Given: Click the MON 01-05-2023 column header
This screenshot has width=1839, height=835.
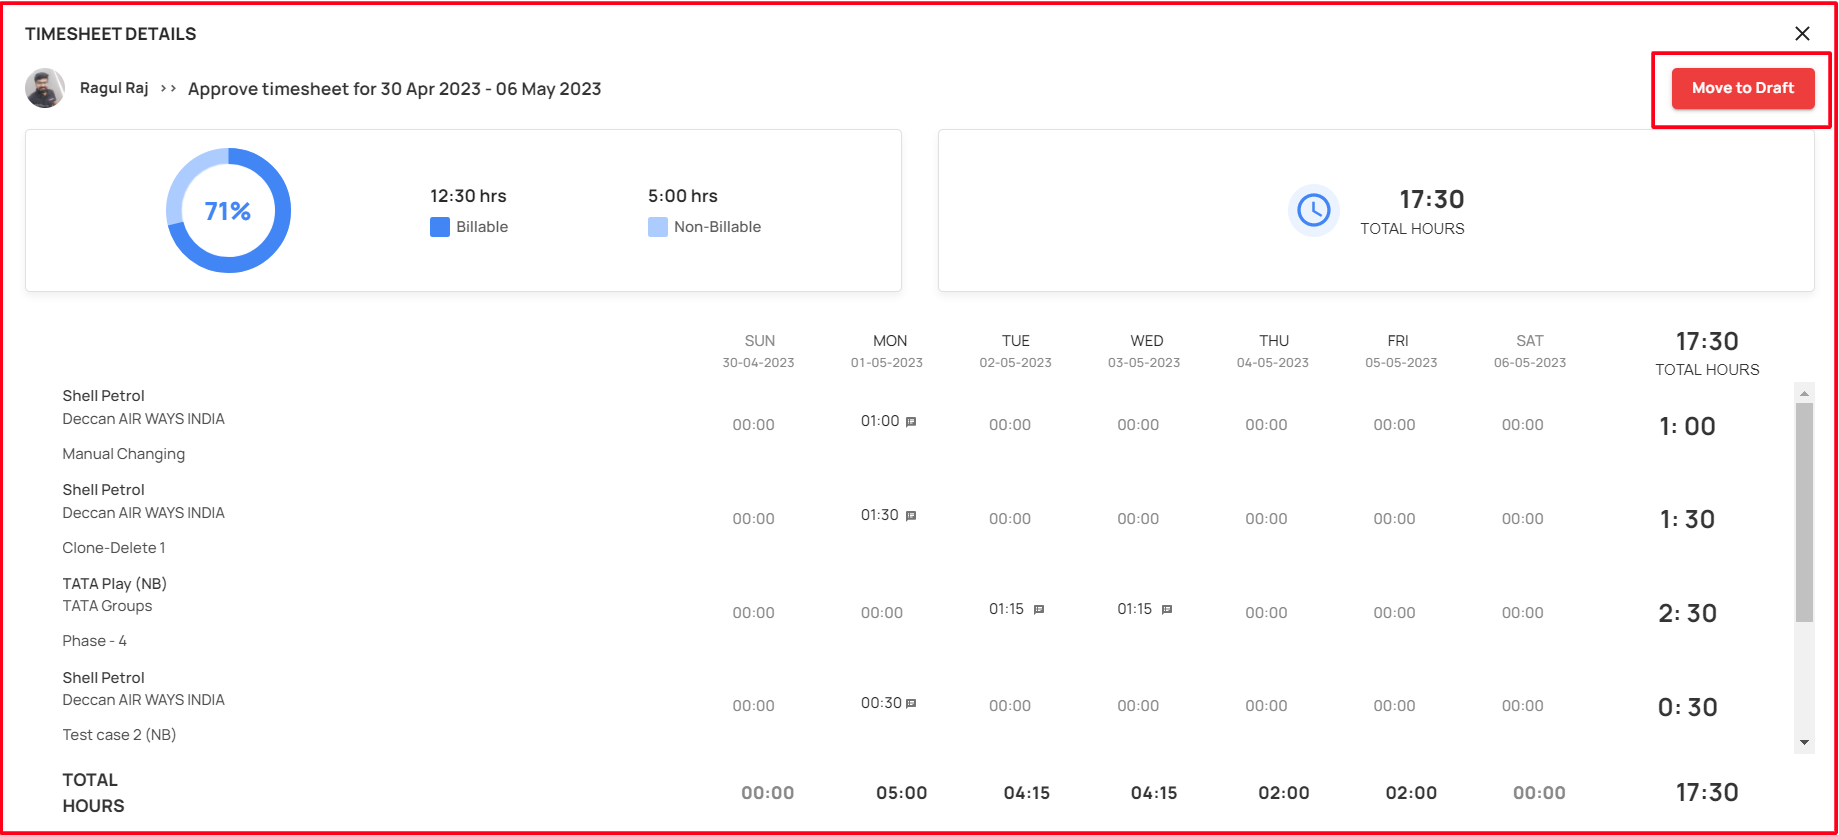Looking at the screenshot, I should pos(887,351).
